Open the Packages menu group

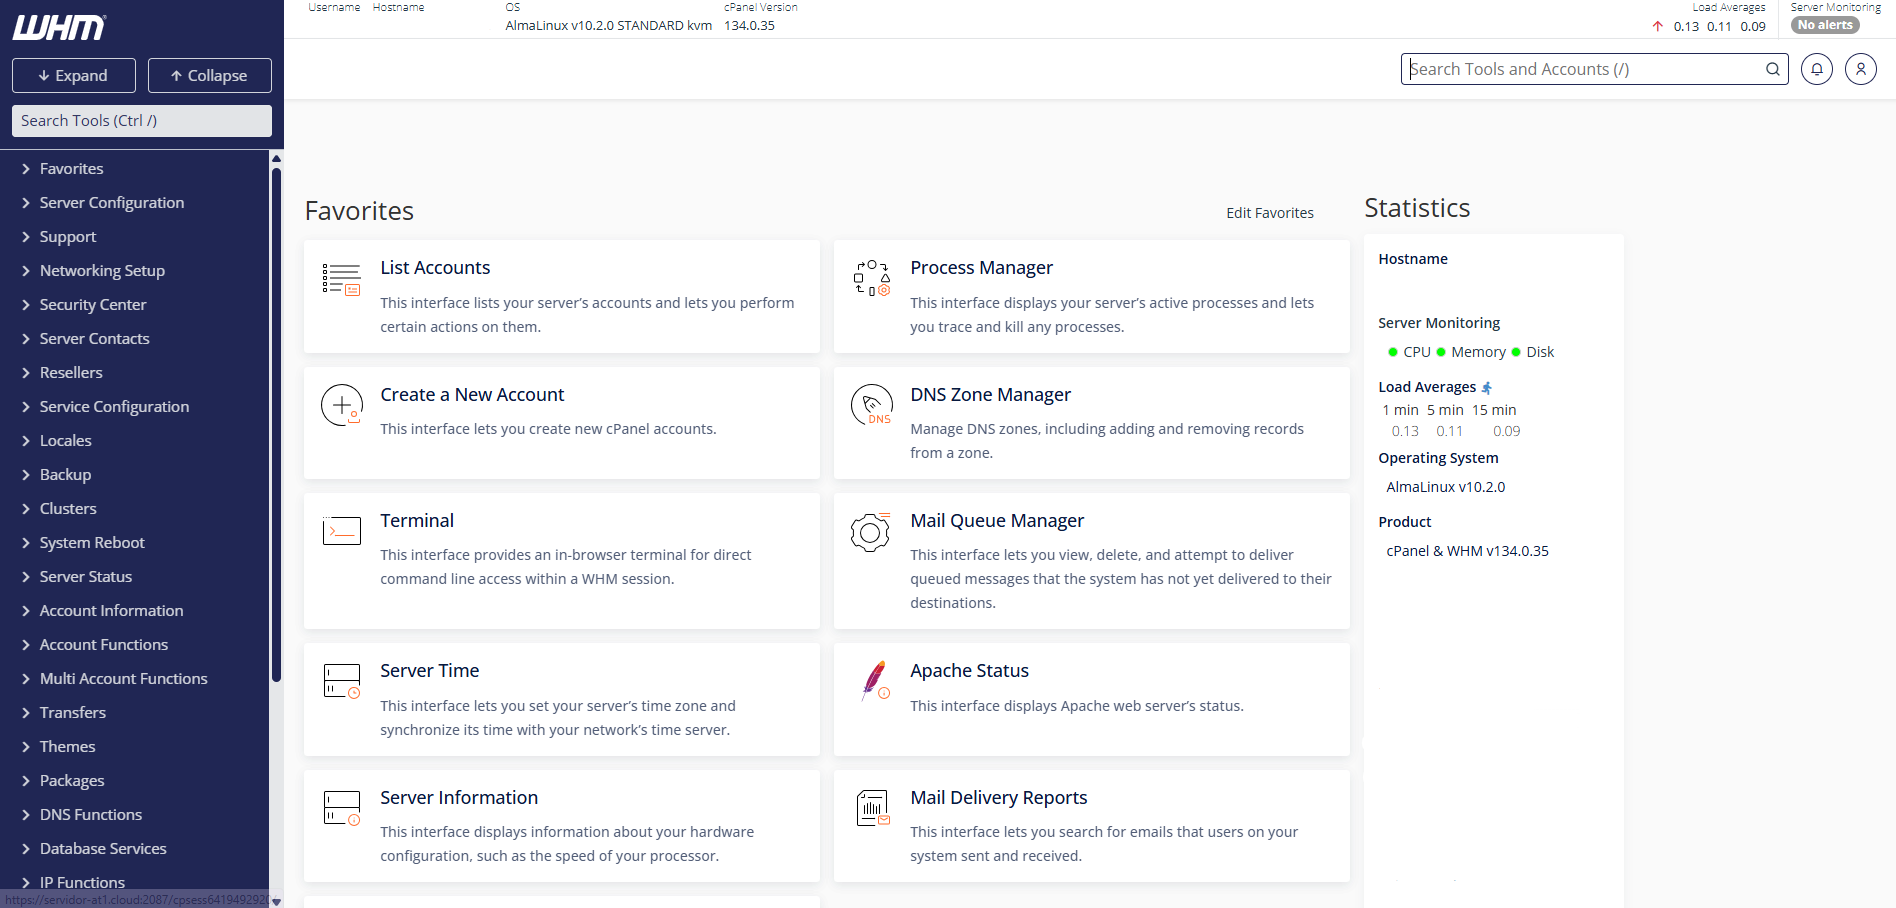[135, 781]
